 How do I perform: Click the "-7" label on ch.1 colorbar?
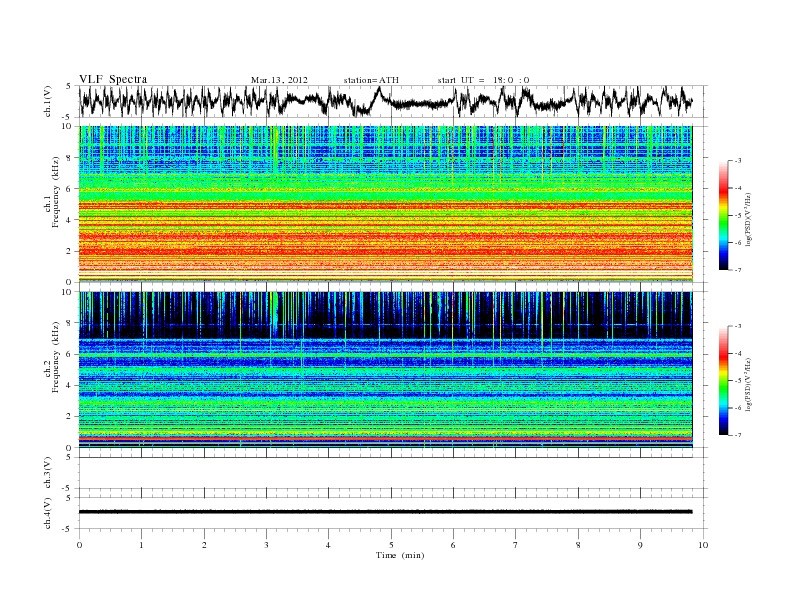[738, 270]
